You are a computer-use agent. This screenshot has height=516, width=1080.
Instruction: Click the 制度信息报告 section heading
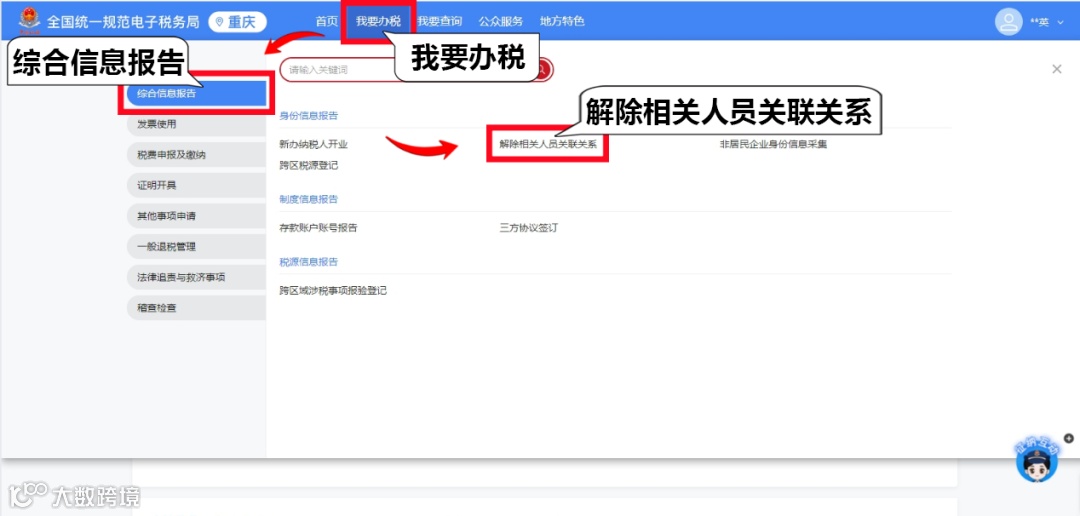[x=309, y=199]
